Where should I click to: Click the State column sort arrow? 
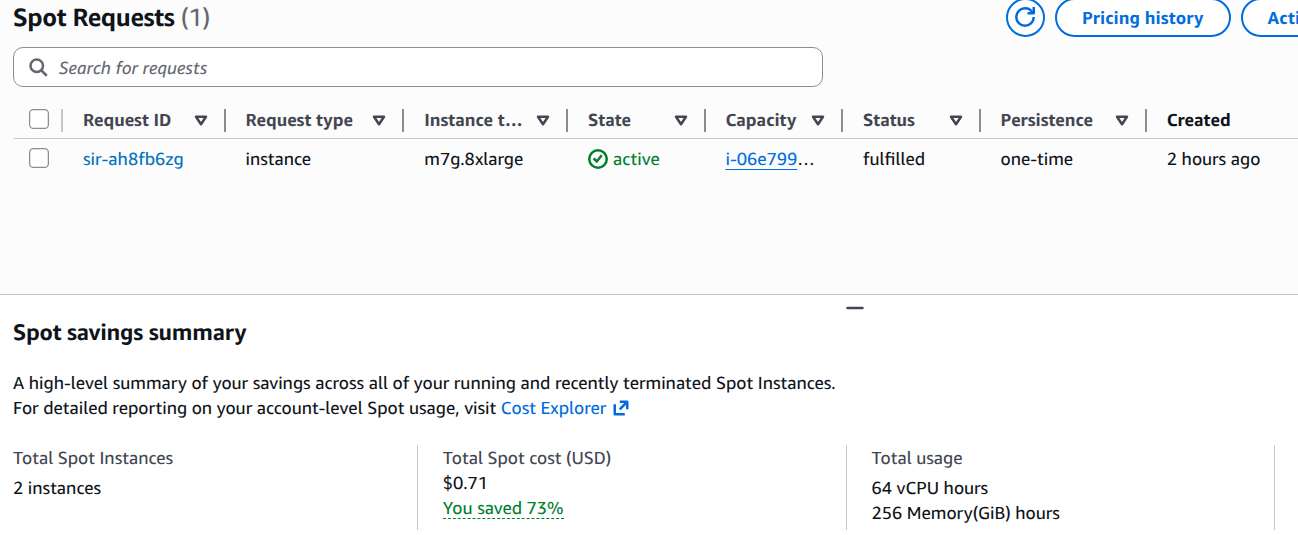pos(681,120)
